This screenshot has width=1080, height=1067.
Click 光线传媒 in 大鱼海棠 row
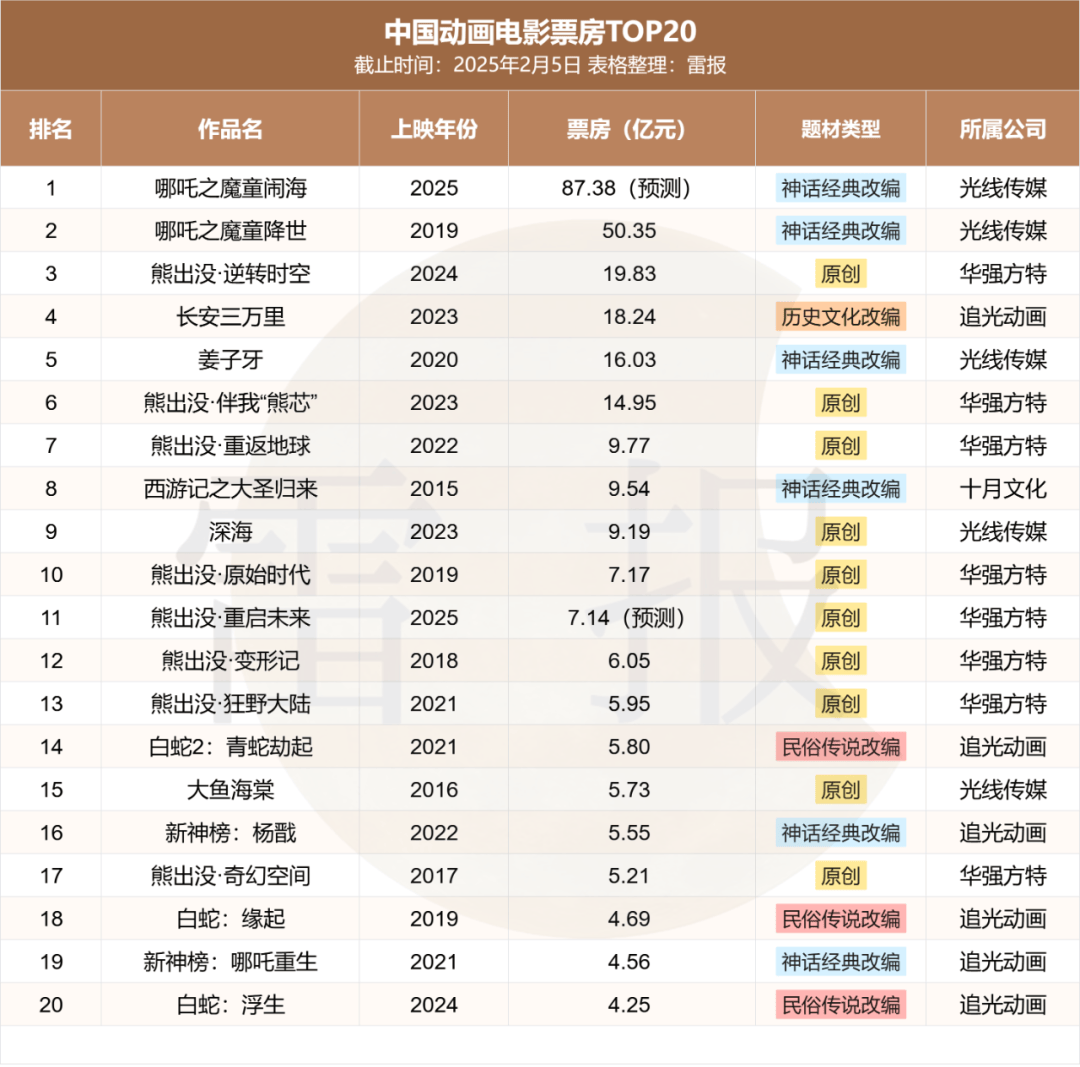1003,789
